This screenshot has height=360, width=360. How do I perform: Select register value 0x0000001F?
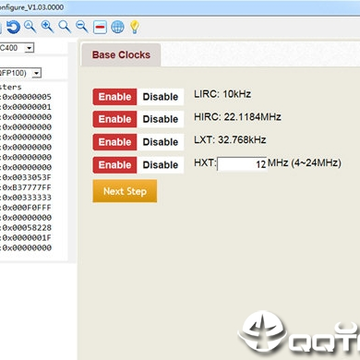pyautogui.click(x=27, y=238)
